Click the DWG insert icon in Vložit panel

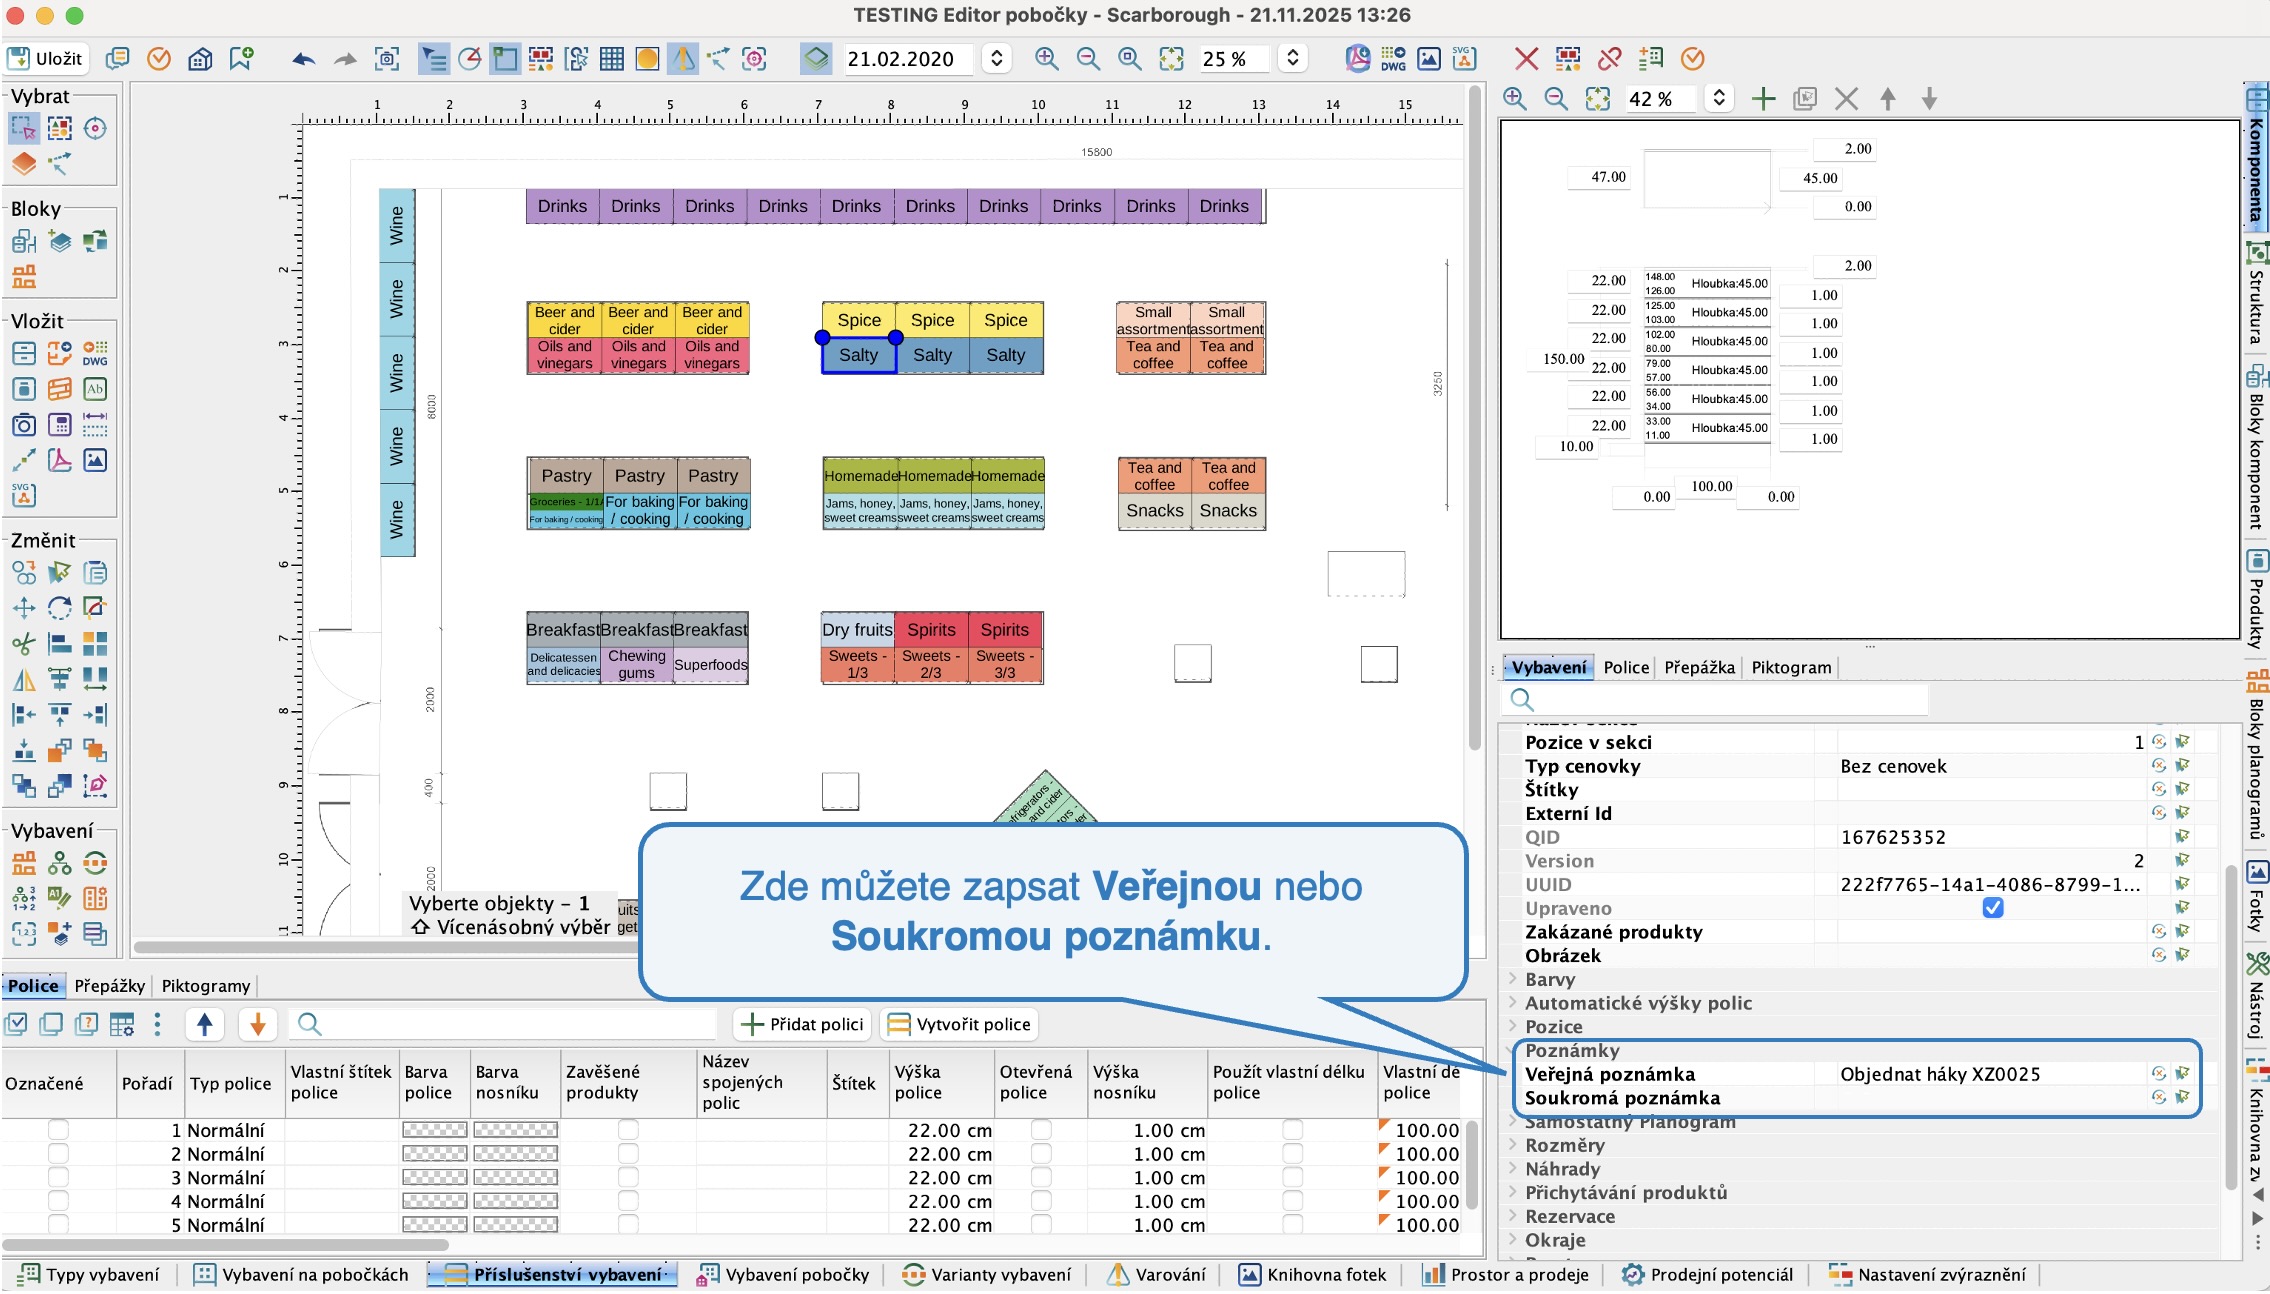click(95, 353)
